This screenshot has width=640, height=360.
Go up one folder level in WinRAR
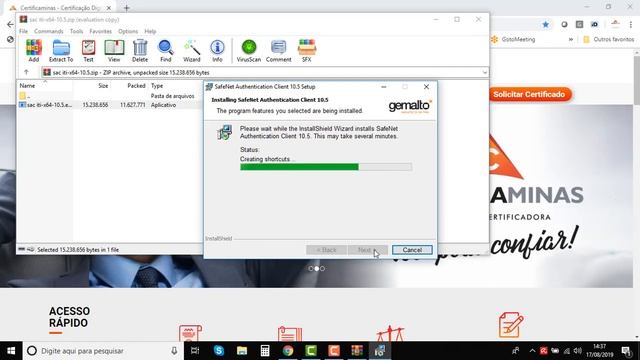coord(27,72)
